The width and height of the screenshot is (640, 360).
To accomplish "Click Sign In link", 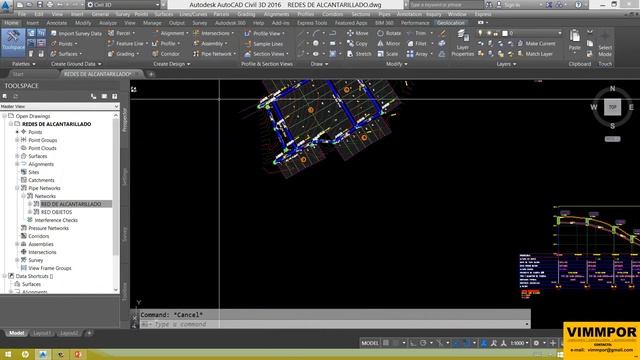I will coord(511,5).
